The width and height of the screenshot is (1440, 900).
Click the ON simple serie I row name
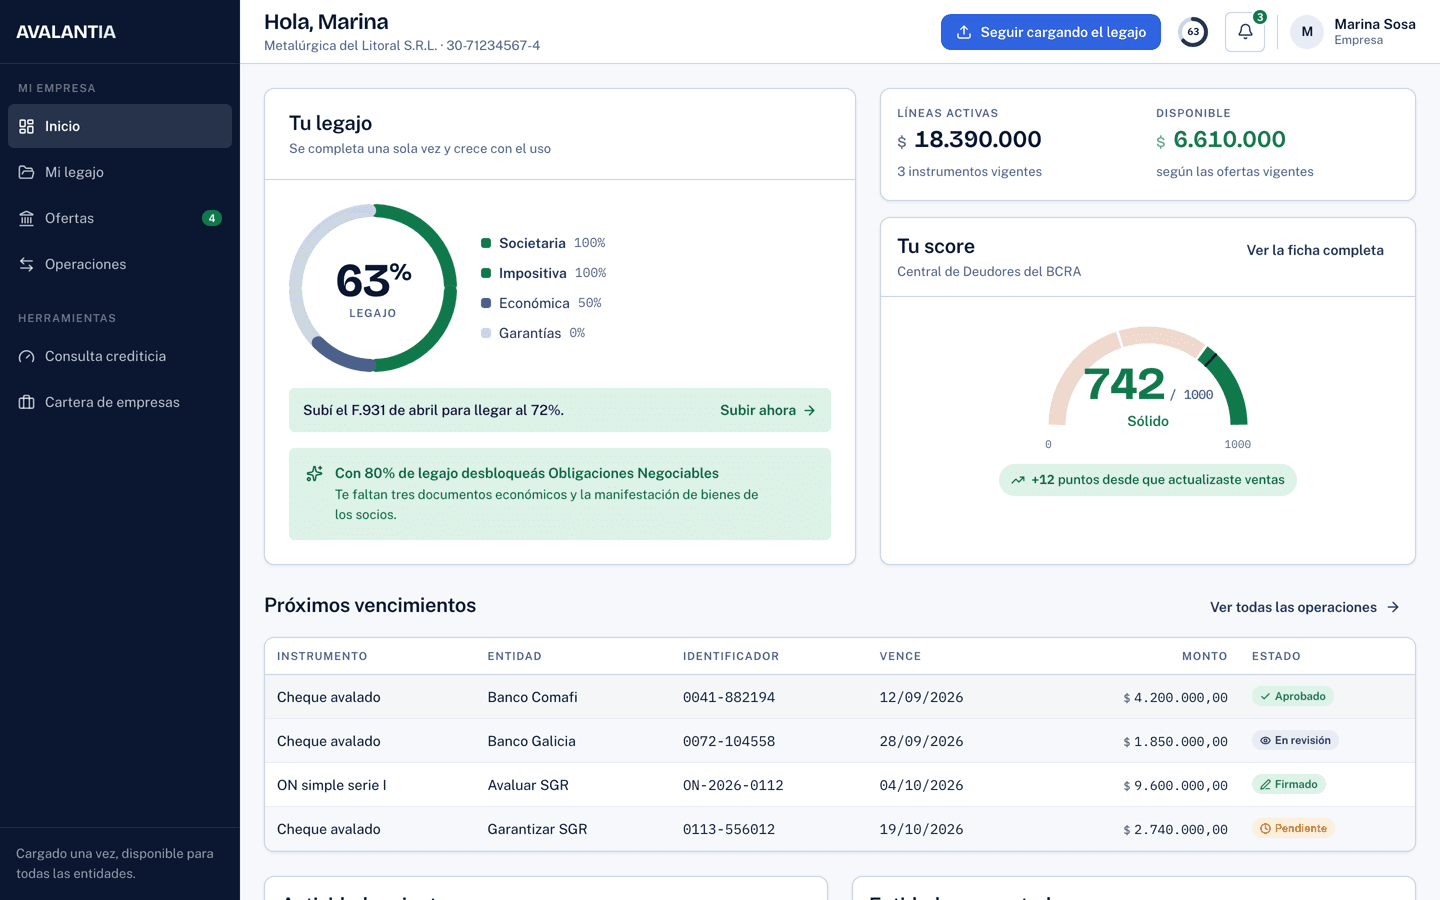click(x=332, y=785)
